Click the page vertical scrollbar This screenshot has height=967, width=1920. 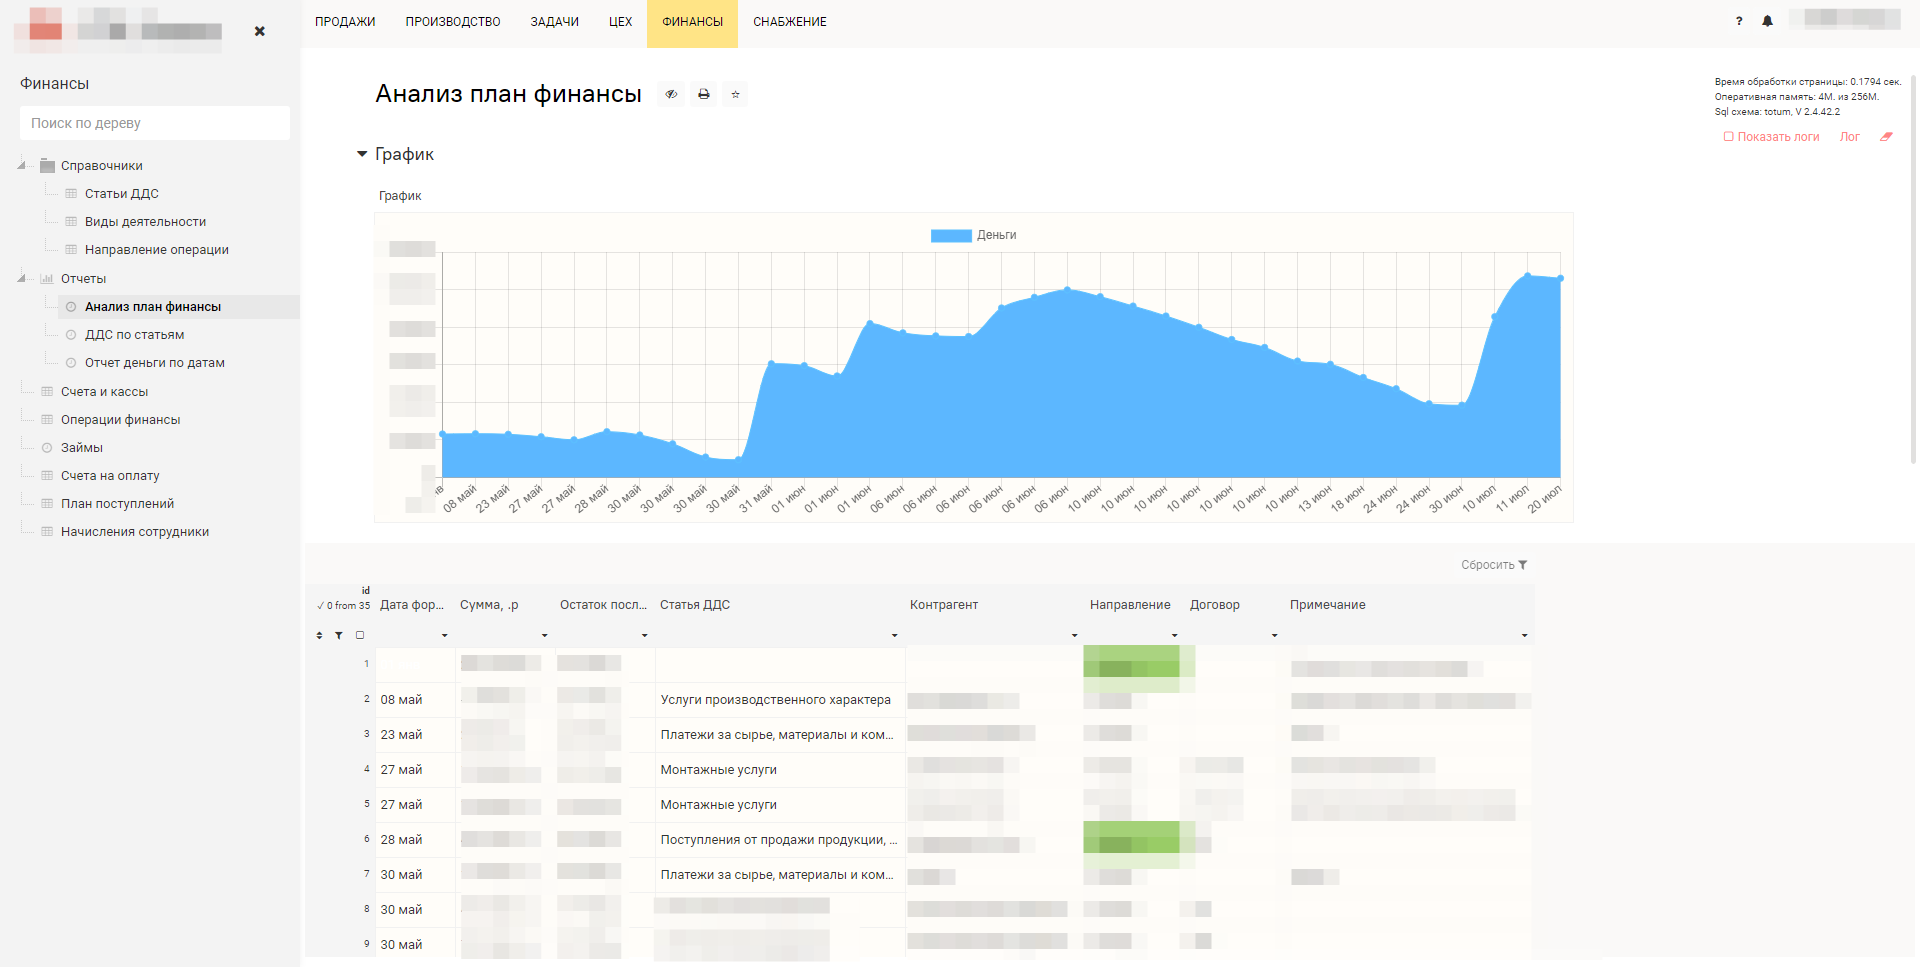pyautogui.click(x=1914, y=270)
